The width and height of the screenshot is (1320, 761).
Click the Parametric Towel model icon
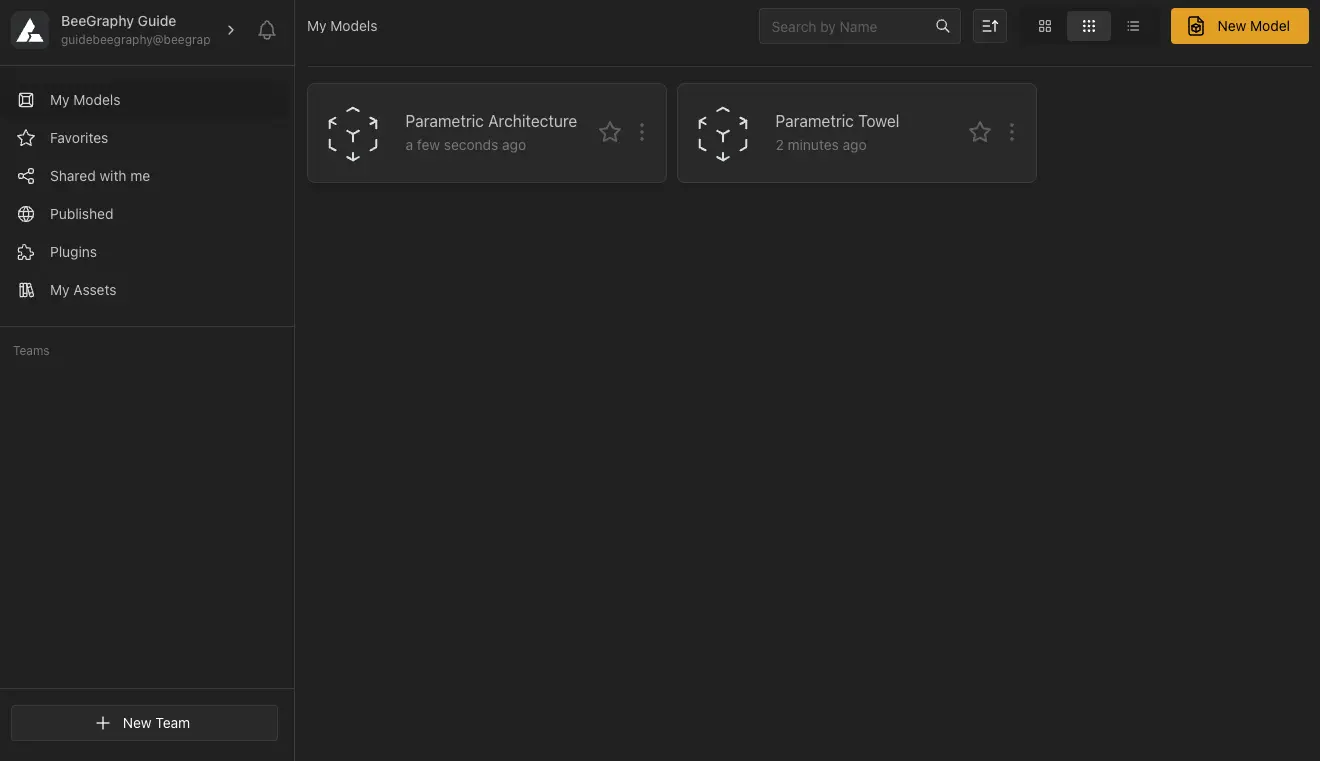tap(723, 133)
